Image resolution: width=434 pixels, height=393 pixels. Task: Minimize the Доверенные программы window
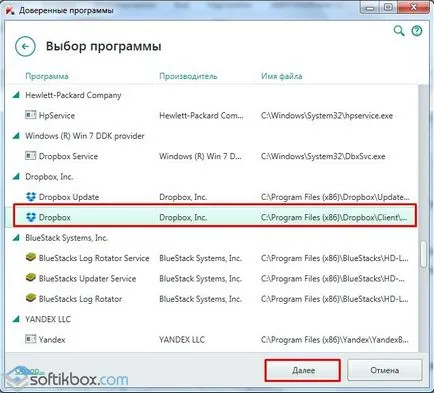click(370, 8)
